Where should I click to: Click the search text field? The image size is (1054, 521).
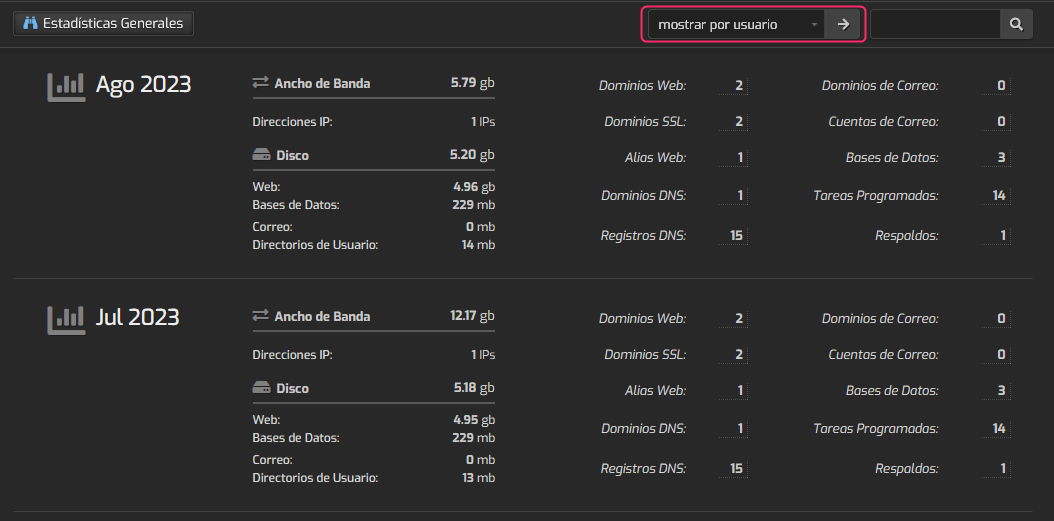(x=935, y=24)
